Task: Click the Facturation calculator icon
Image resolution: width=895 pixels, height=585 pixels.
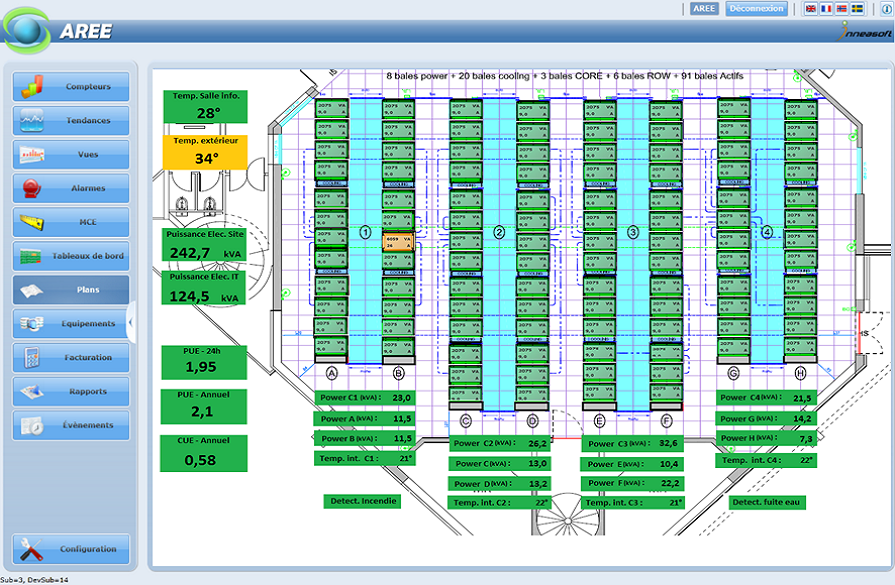Action: (x=32, y=357)
